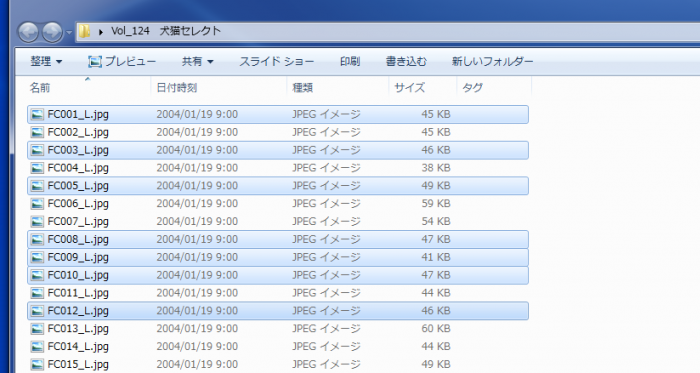Click the FC004_L.jpg file icon

pos(37,168)
